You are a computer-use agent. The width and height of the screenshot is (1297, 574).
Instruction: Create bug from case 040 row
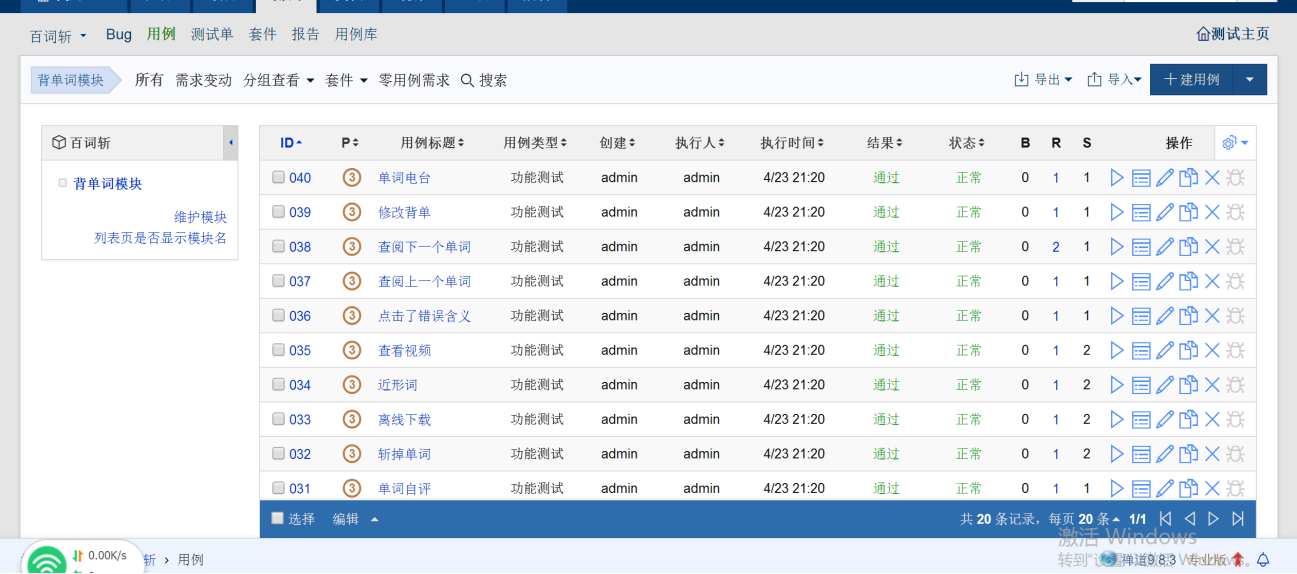[x=1235, y=178]
